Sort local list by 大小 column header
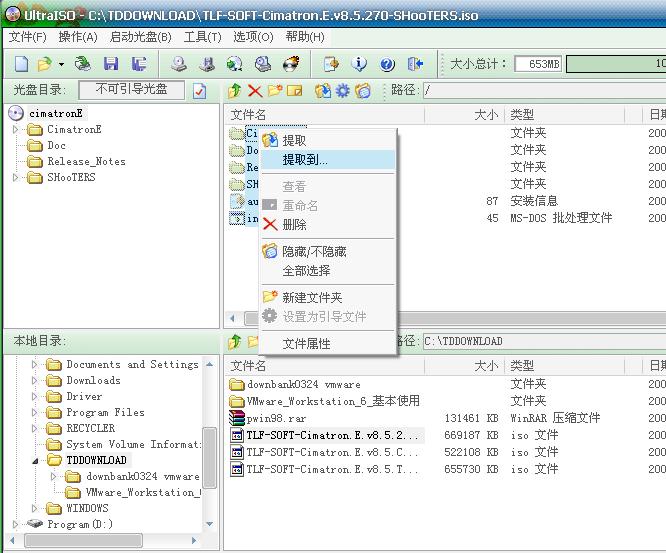The height and width of the screenshot is (553, 666). (464, 366)
